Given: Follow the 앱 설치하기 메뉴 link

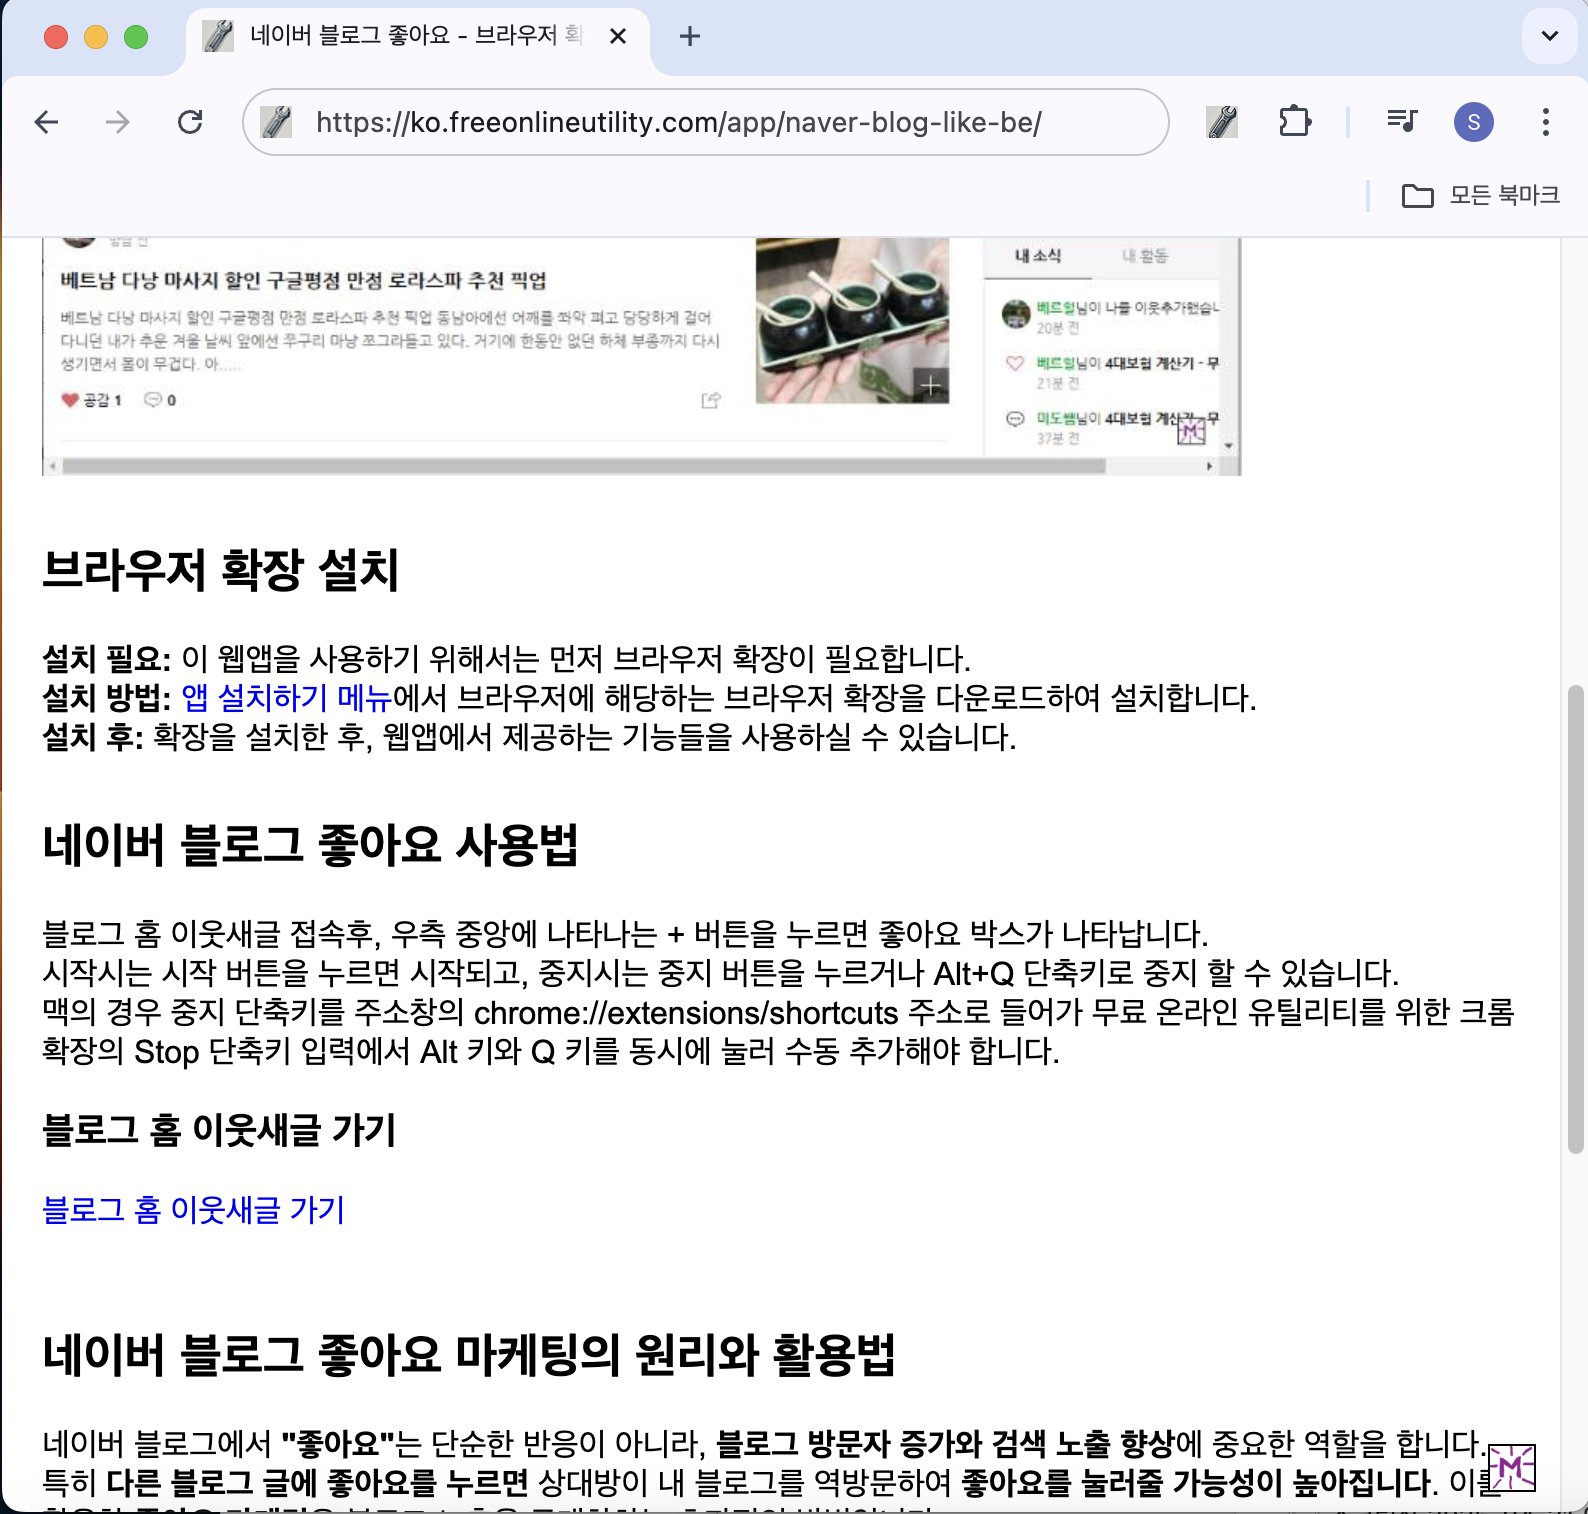Looking at the screenshot, I should click(x=286, y=698).
